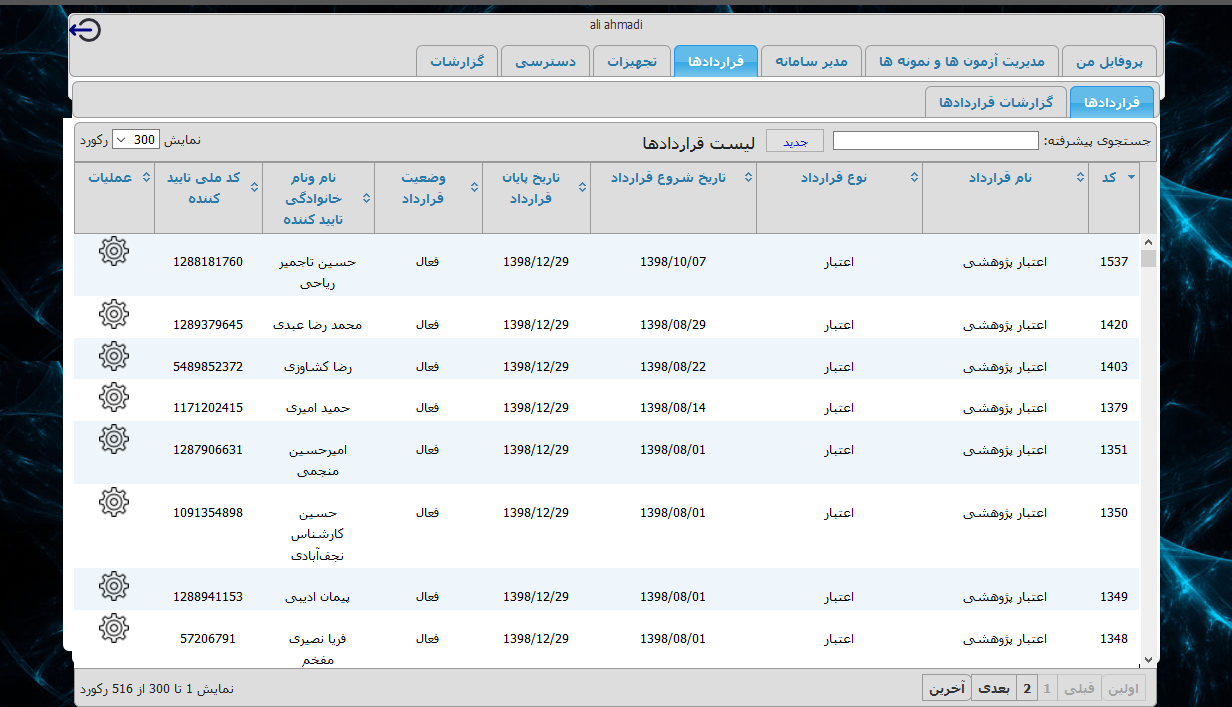Open gear actions for contract 1350
This screenshot has width=1232, height=707.
click(x=114, y=502)
